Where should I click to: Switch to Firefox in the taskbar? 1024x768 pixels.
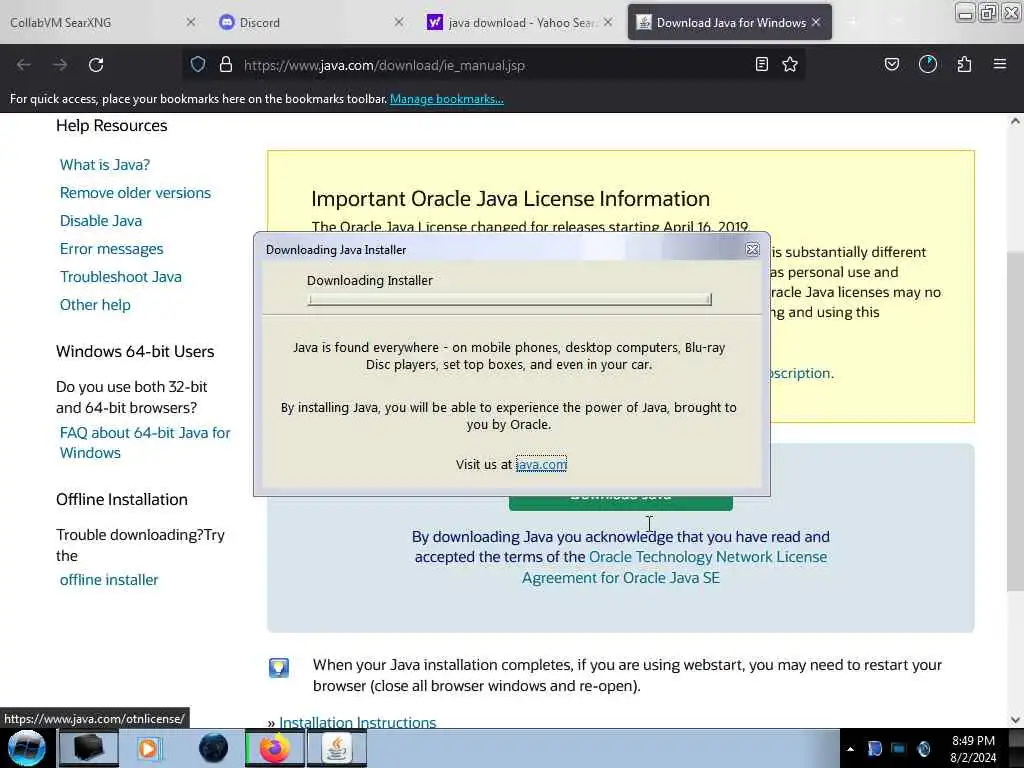[x=275, y=748]
